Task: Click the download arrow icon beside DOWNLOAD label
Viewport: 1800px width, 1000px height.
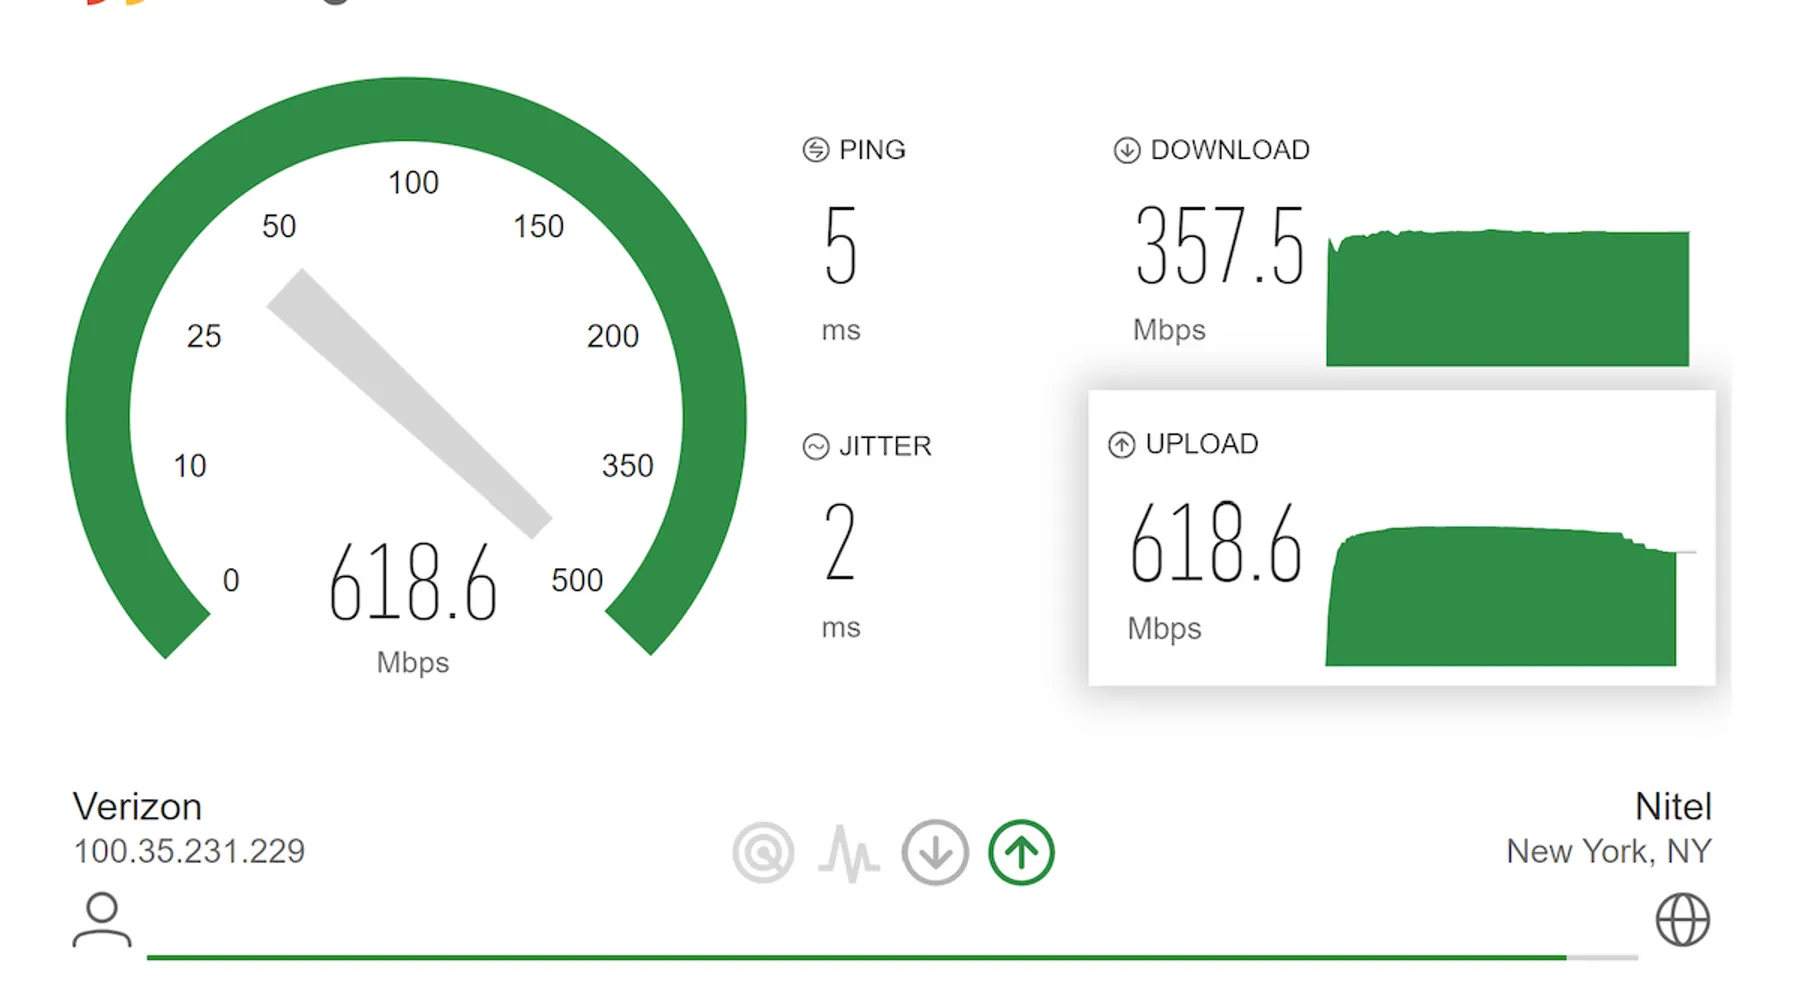Action: tap(1127, 150)
